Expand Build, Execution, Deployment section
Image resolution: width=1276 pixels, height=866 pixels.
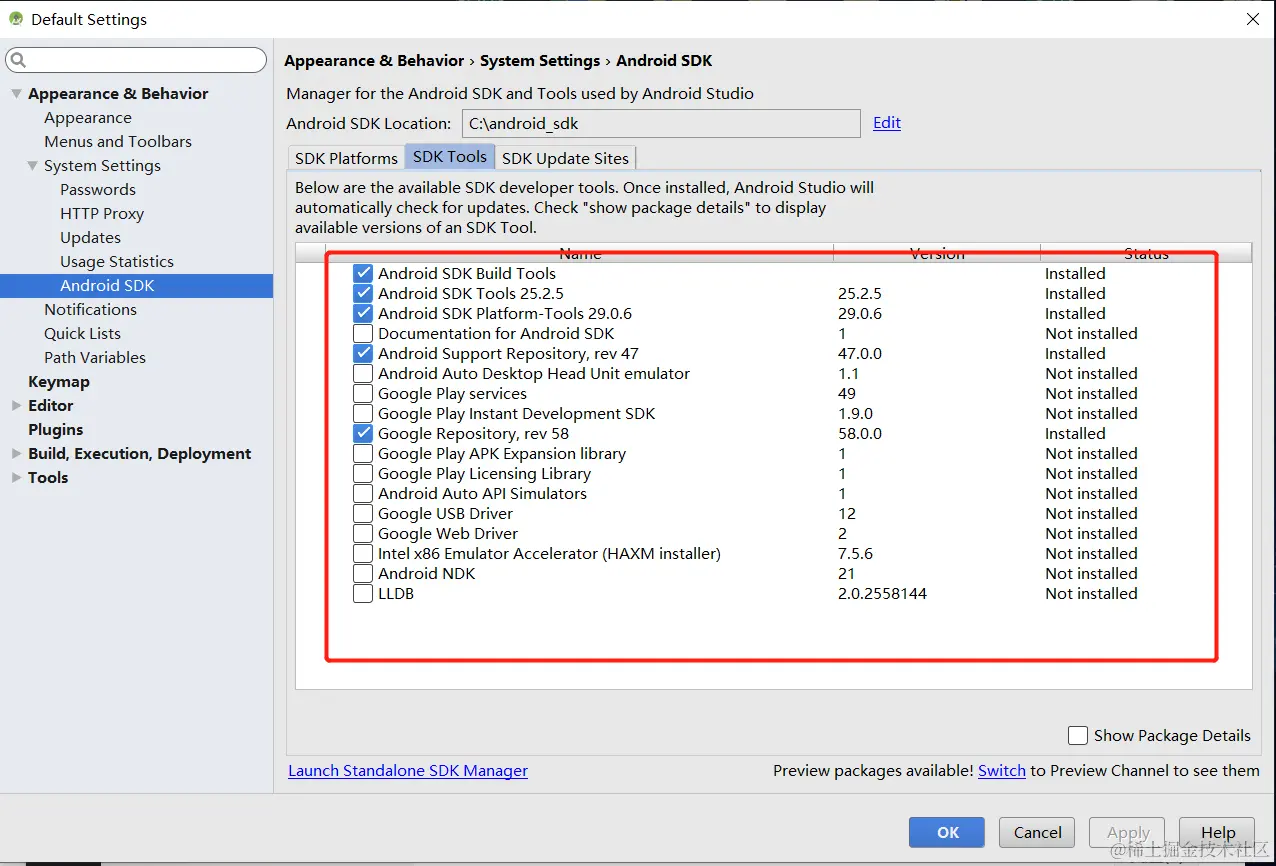(16, 454)
